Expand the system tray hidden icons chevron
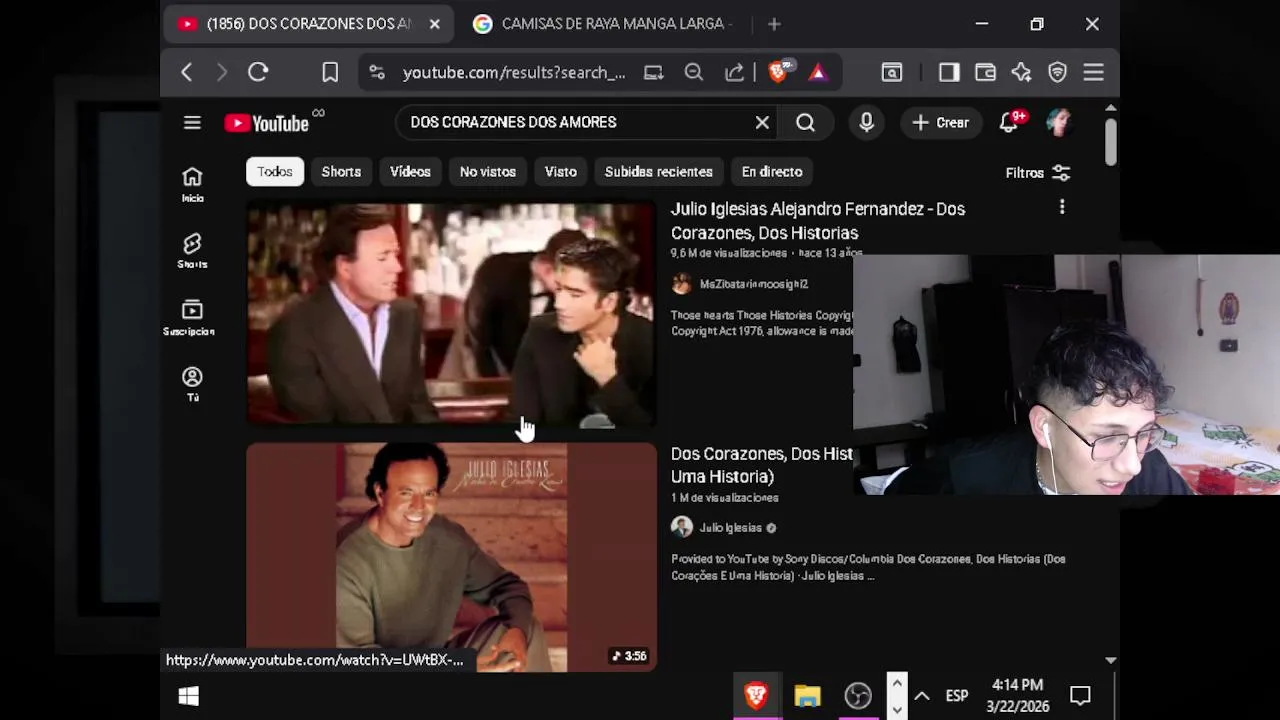Screen dimensions: 1280x720 click(922, 696)
